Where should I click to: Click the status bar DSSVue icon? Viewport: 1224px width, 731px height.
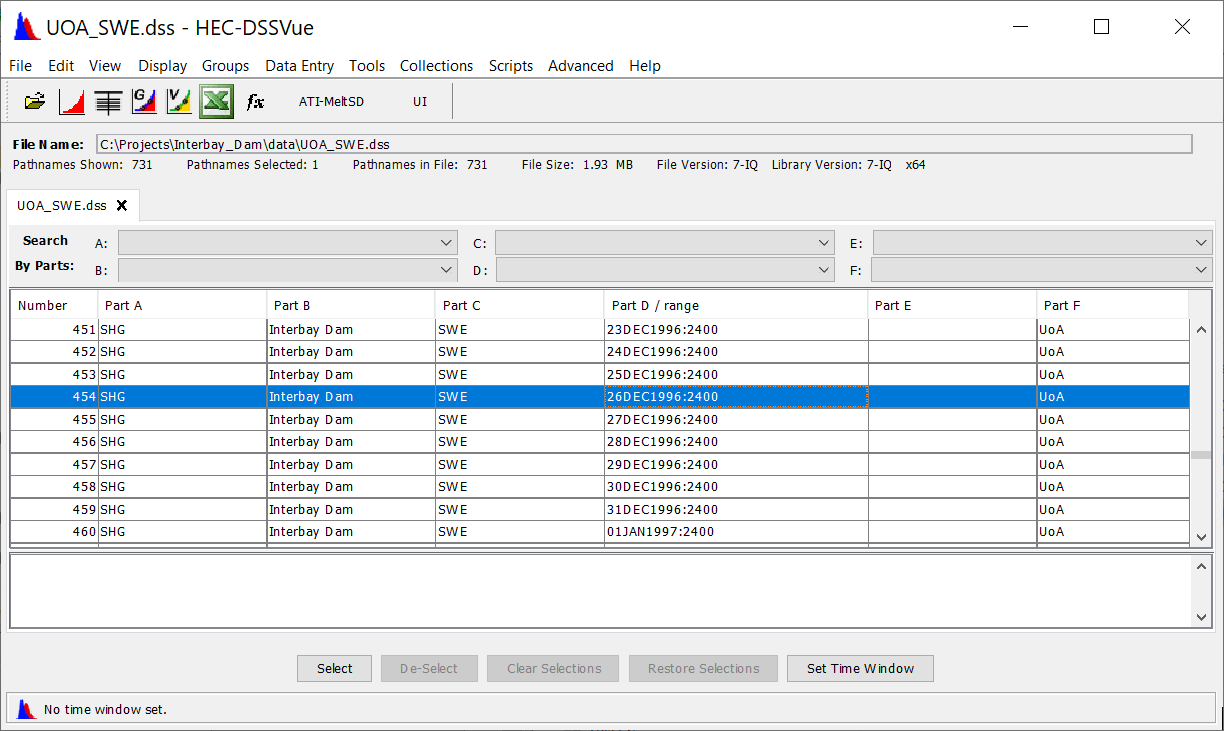[26, 709]
